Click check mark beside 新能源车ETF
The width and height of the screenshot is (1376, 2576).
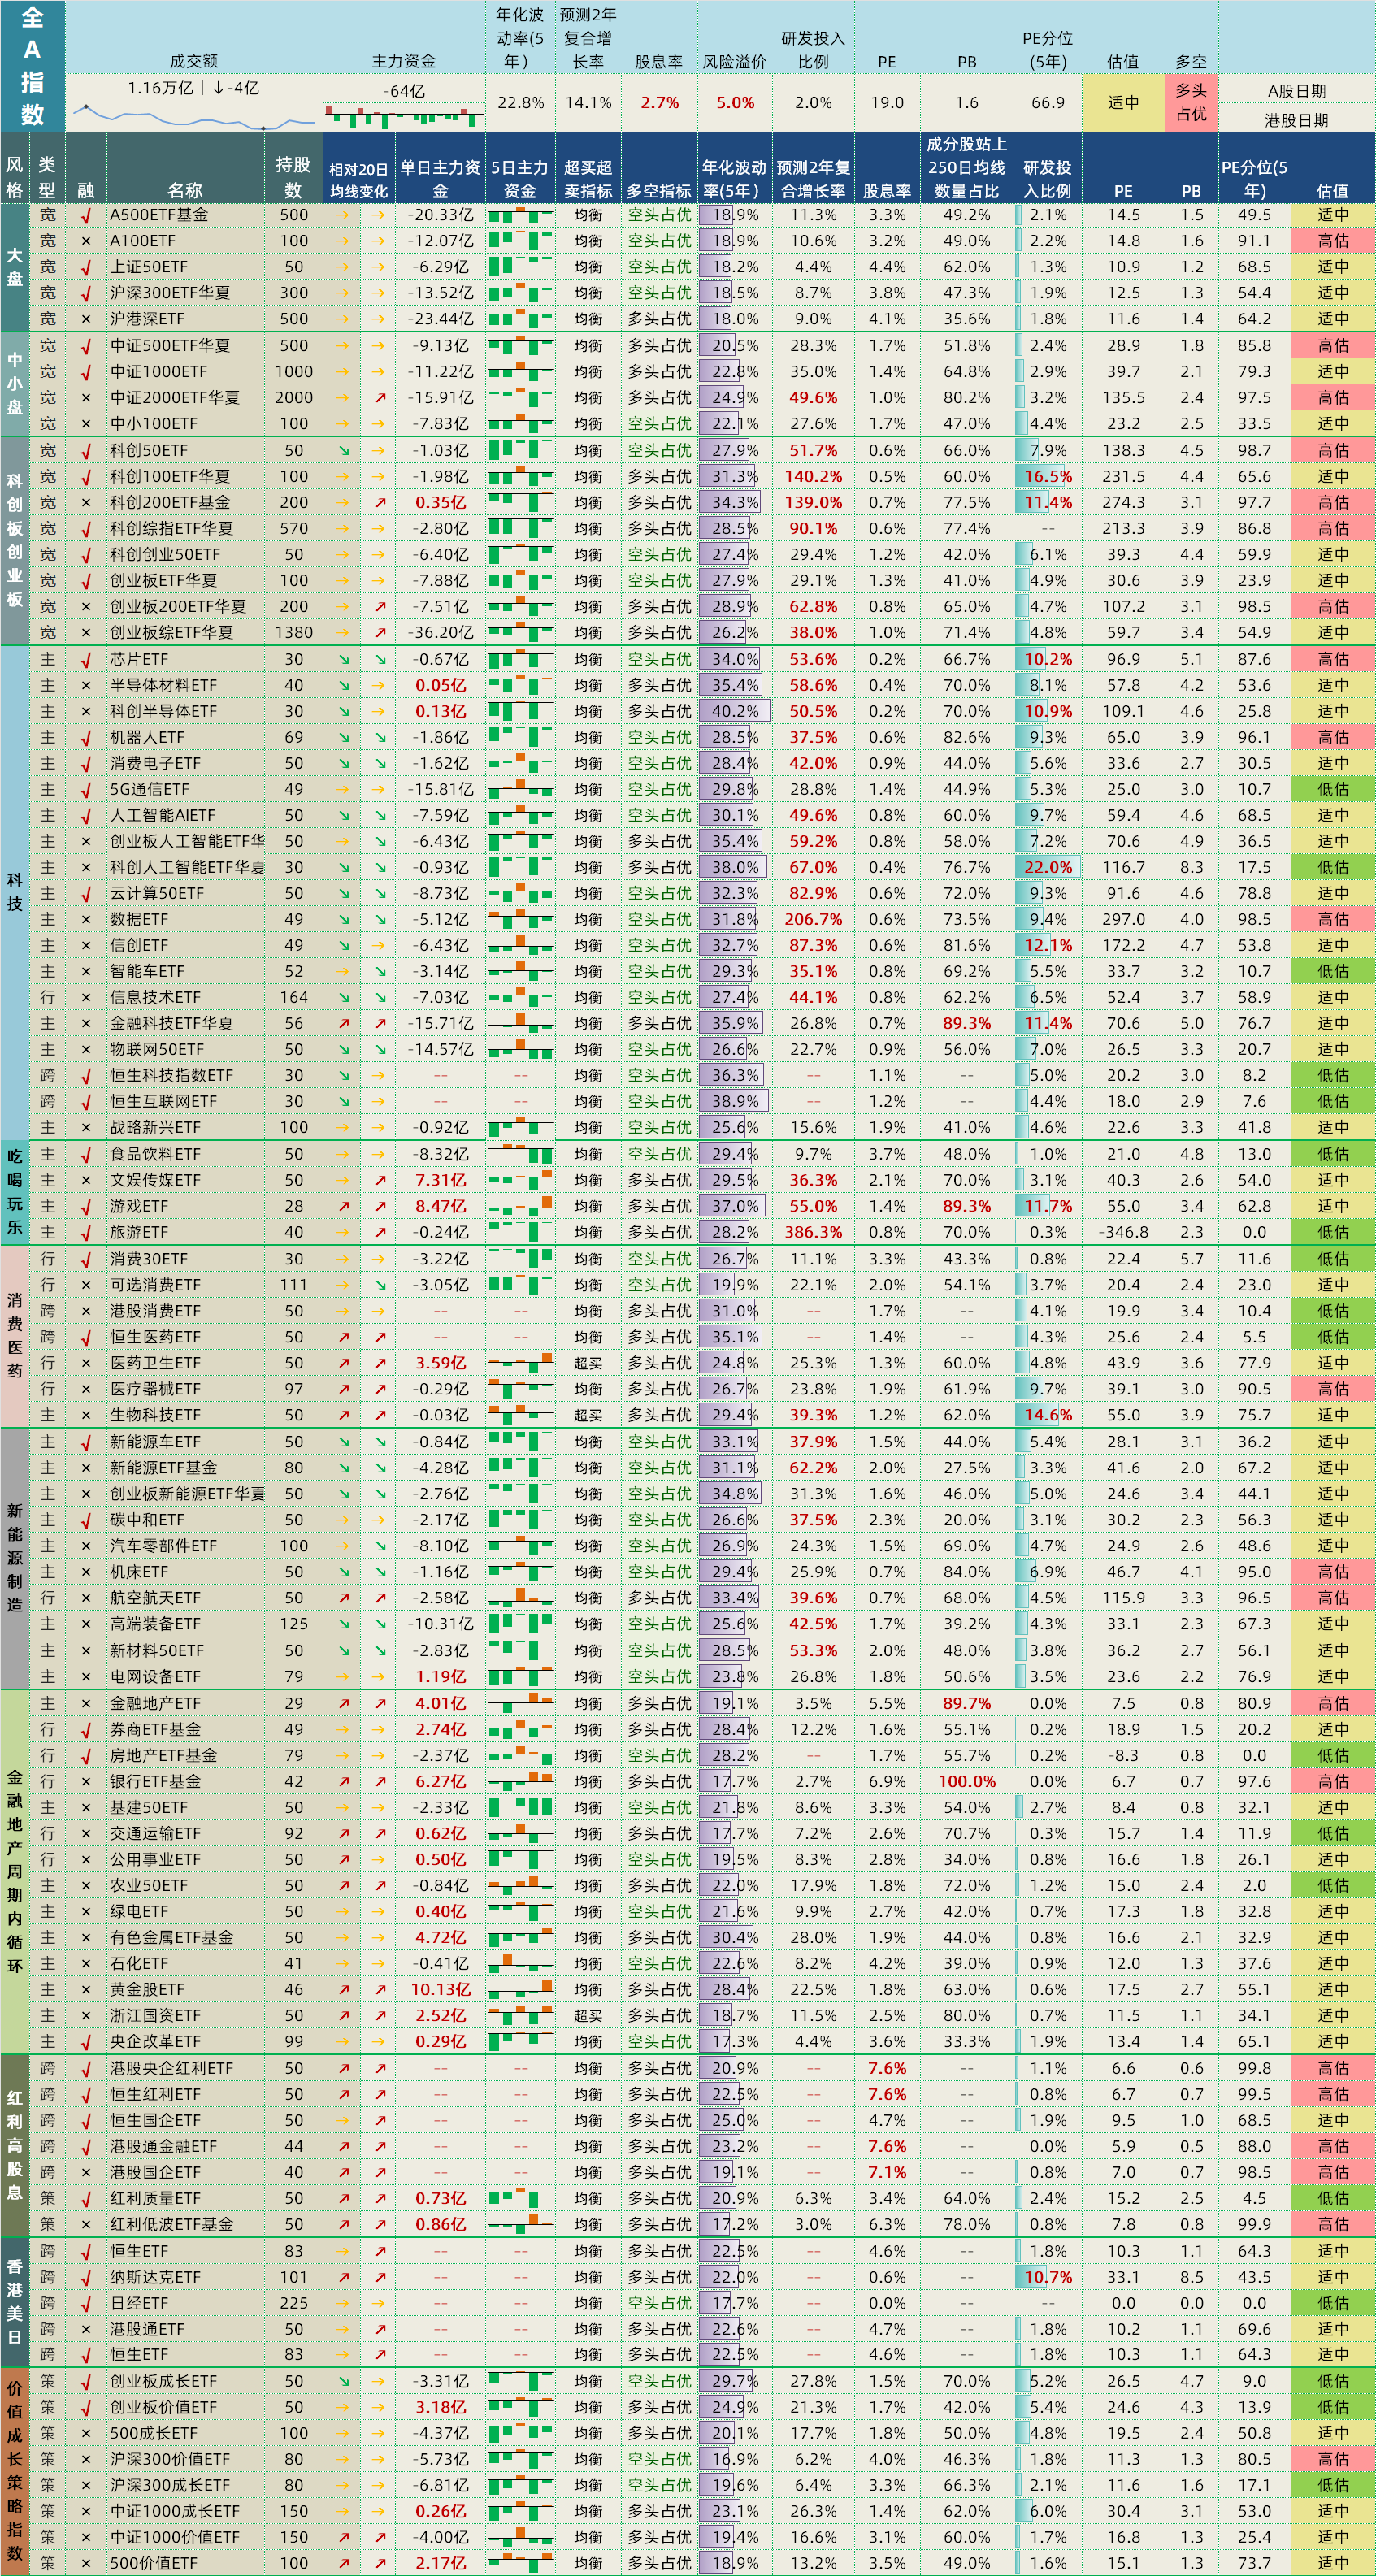pos(86,1442)
